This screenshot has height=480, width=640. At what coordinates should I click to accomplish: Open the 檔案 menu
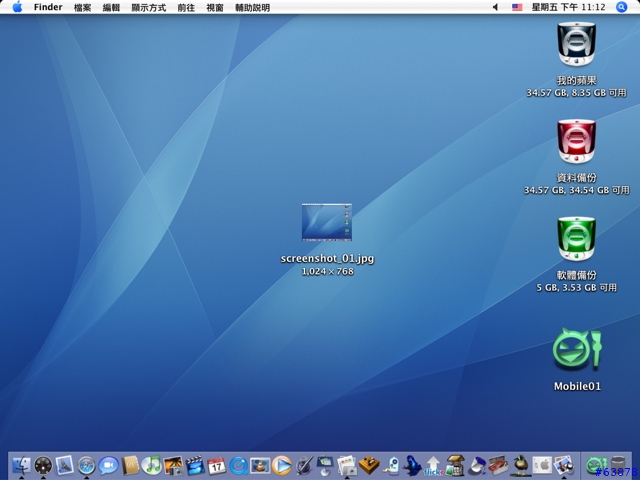coord(82,7)
